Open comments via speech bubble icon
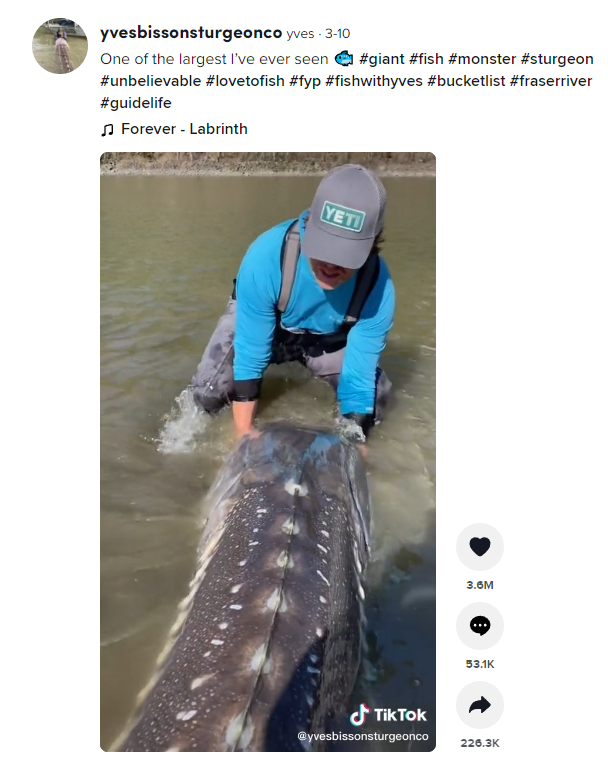608x771 pixels. 480,626
